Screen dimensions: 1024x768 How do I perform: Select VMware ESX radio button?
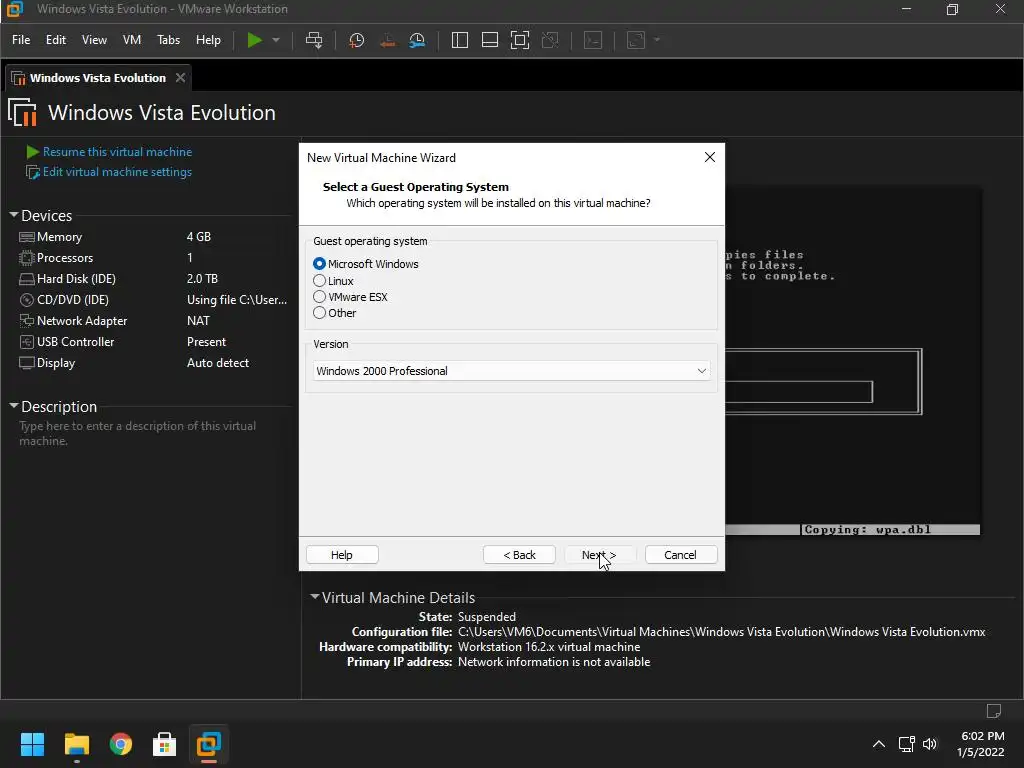click(319, 296)
